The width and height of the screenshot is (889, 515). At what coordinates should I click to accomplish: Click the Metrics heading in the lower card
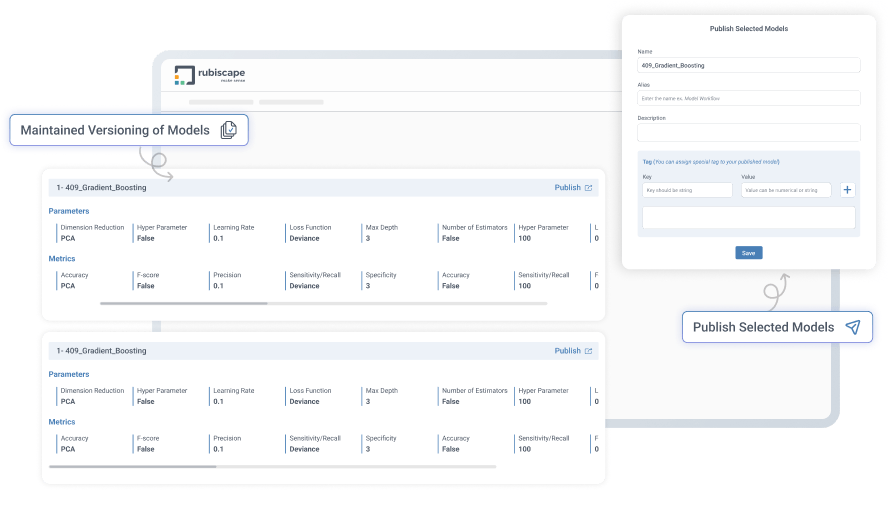click(x=62, y=422)
